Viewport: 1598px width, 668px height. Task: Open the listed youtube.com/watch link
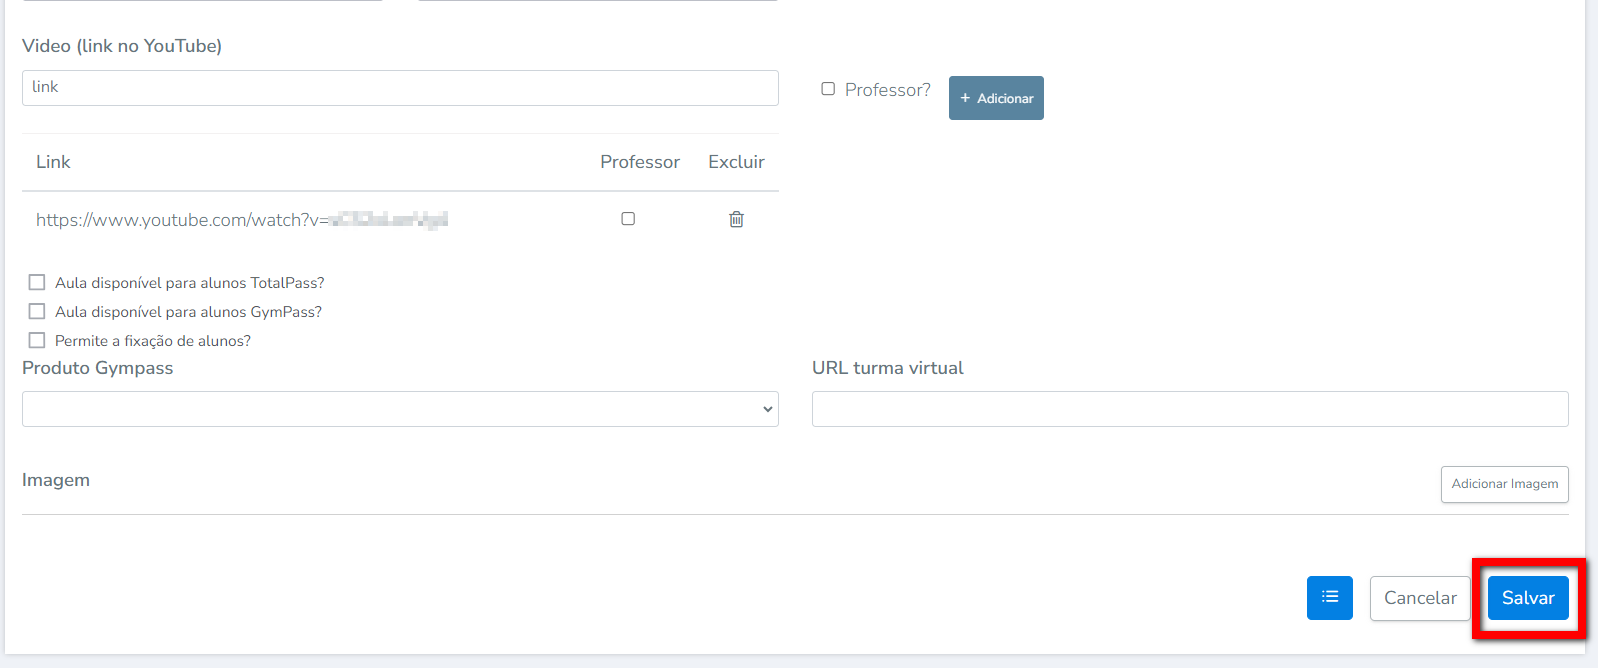(x=241, y=220)
